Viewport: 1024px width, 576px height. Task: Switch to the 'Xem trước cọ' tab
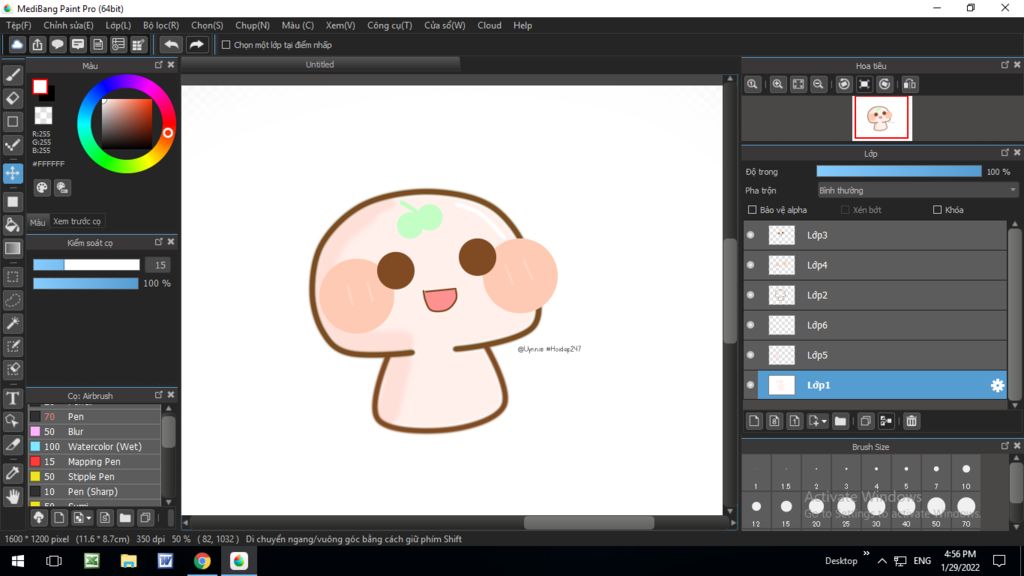77,221
